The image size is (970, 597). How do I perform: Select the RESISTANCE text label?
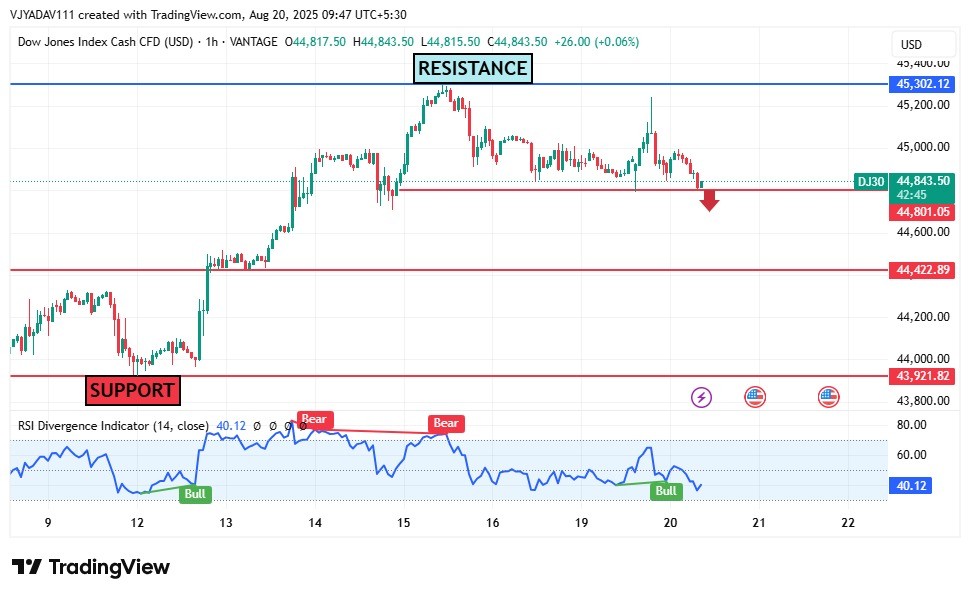(472, 69)
